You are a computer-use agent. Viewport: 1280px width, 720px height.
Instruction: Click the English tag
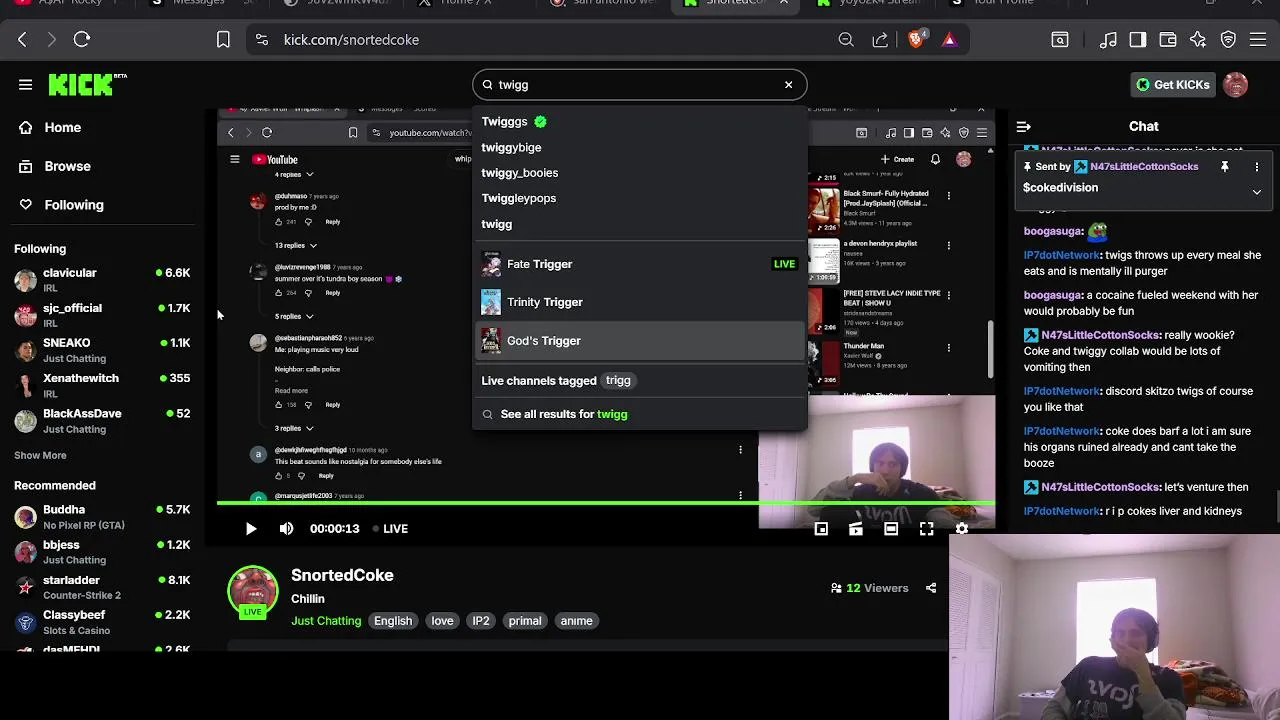click(393, 621)
